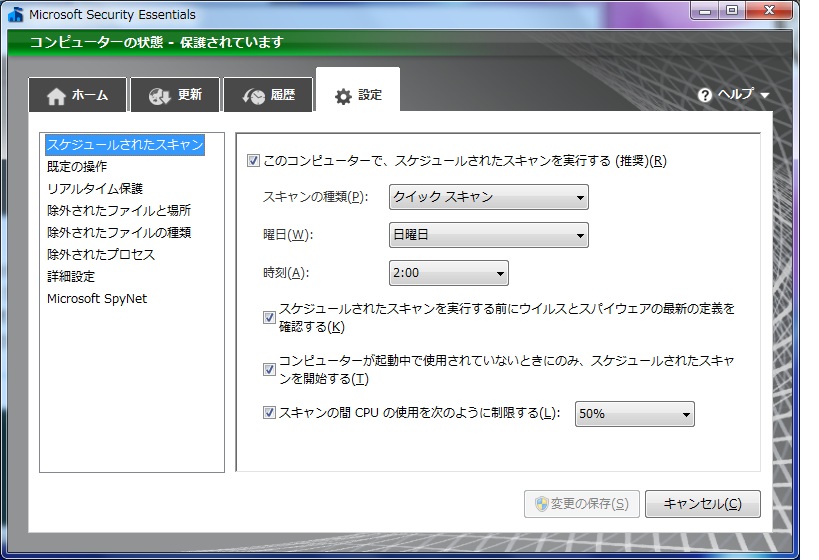The image size is (819, 560).
Task: Open the ホーム tab
Action: click(77, 95)
